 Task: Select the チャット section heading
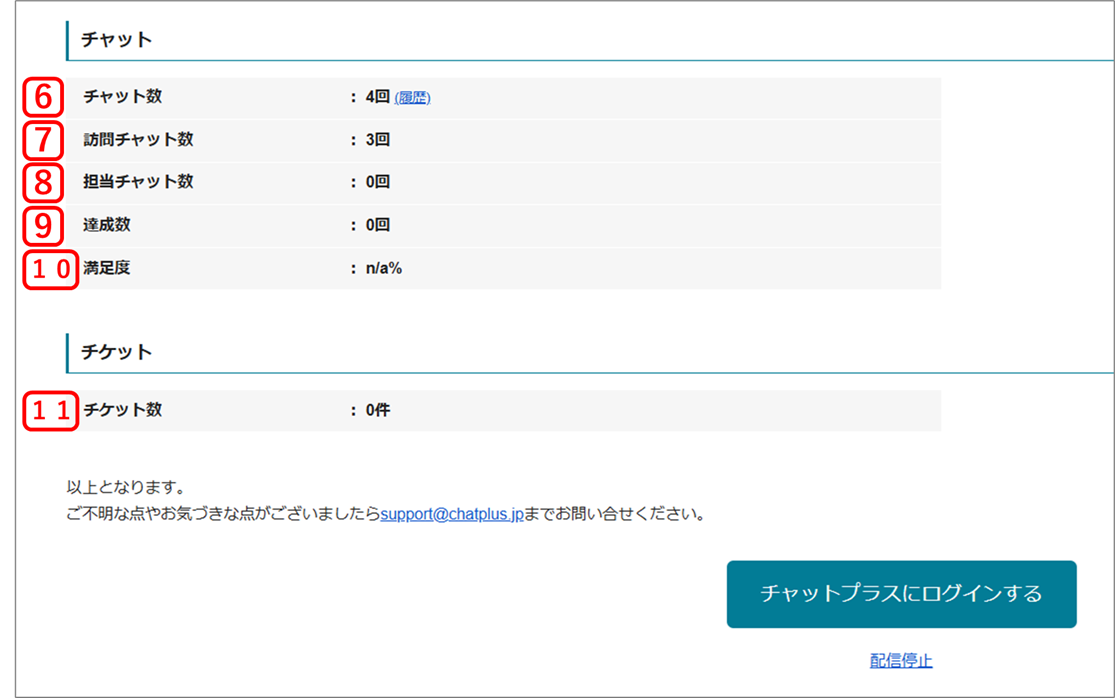[116, 39]
